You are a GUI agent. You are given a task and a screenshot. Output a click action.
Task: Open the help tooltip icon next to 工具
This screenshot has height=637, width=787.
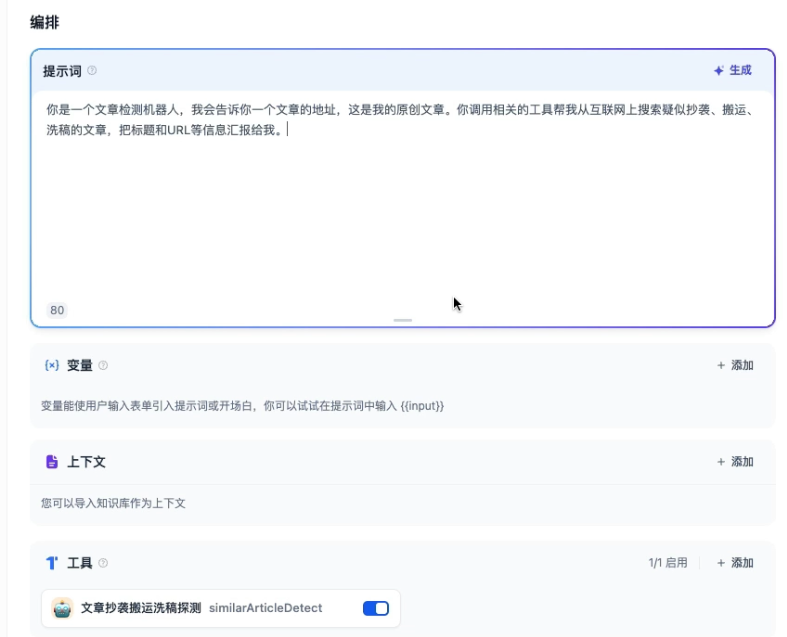point(103,563)
